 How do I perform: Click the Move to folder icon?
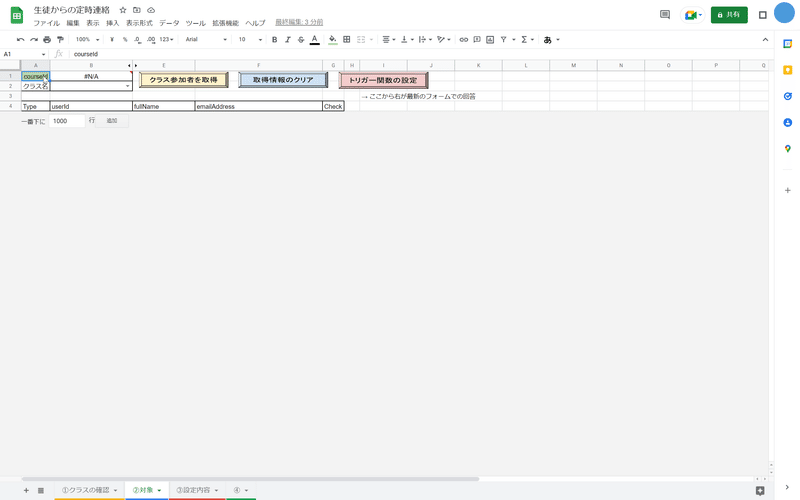coord(137,10)
